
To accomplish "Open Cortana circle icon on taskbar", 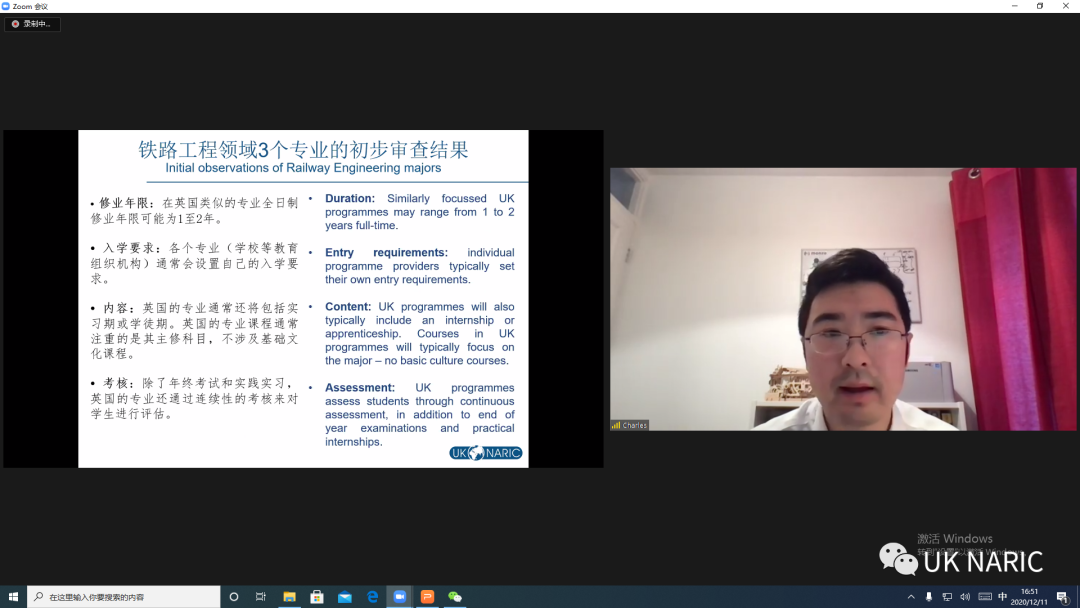I will pyautogui.click(x=234, y=597).
